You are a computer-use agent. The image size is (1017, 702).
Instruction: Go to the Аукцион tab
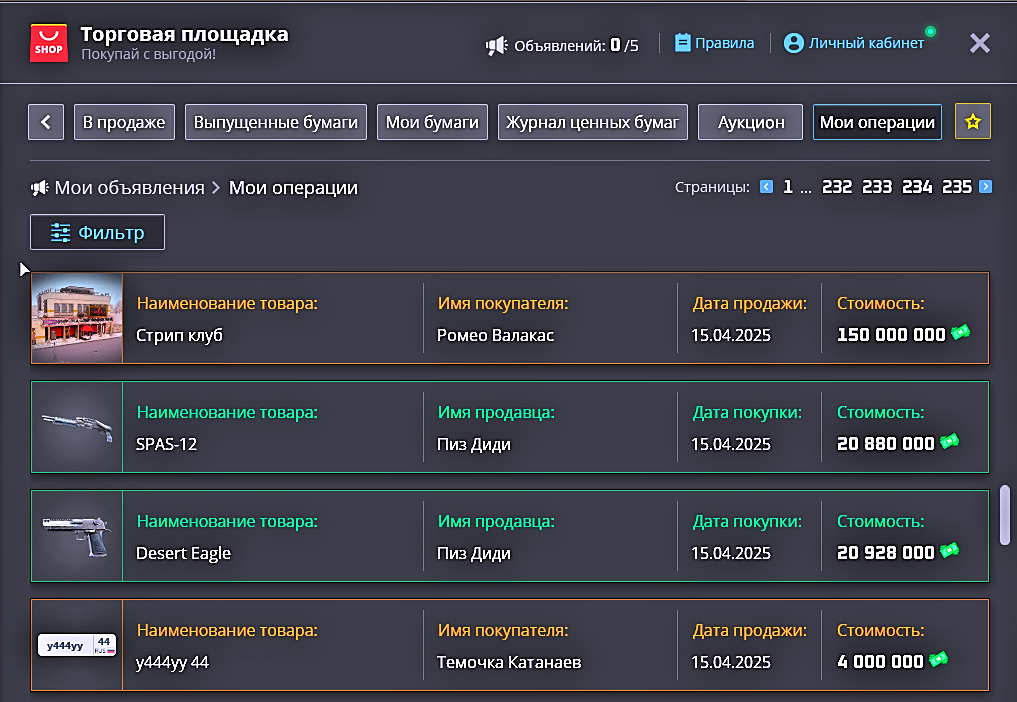750,122
